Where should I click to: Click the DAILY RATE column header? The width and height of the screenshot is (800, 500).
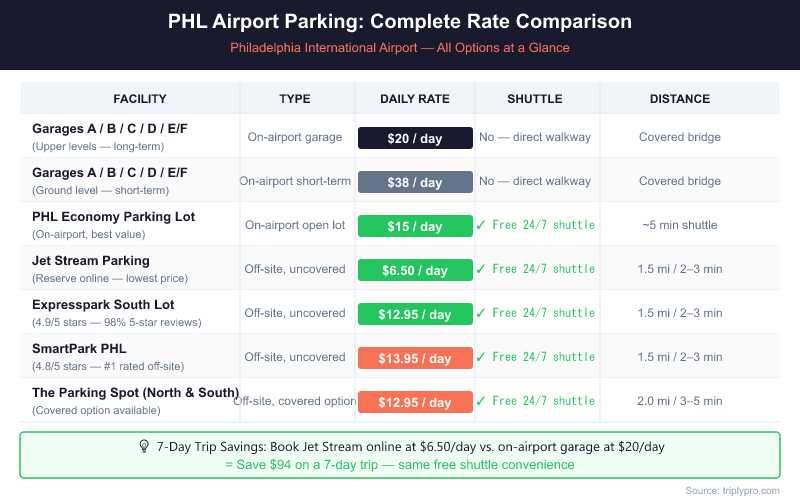[x=415, y=99]
